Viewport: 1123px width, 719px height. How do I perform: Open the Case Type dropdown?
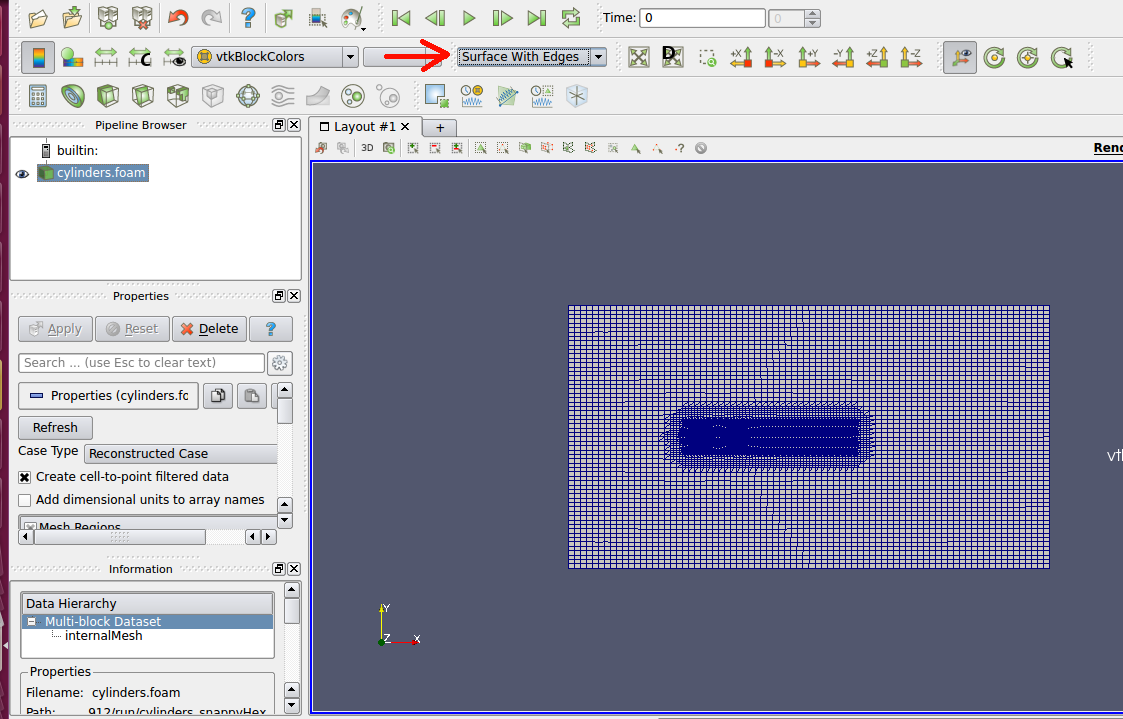click(x=180, y=453)
